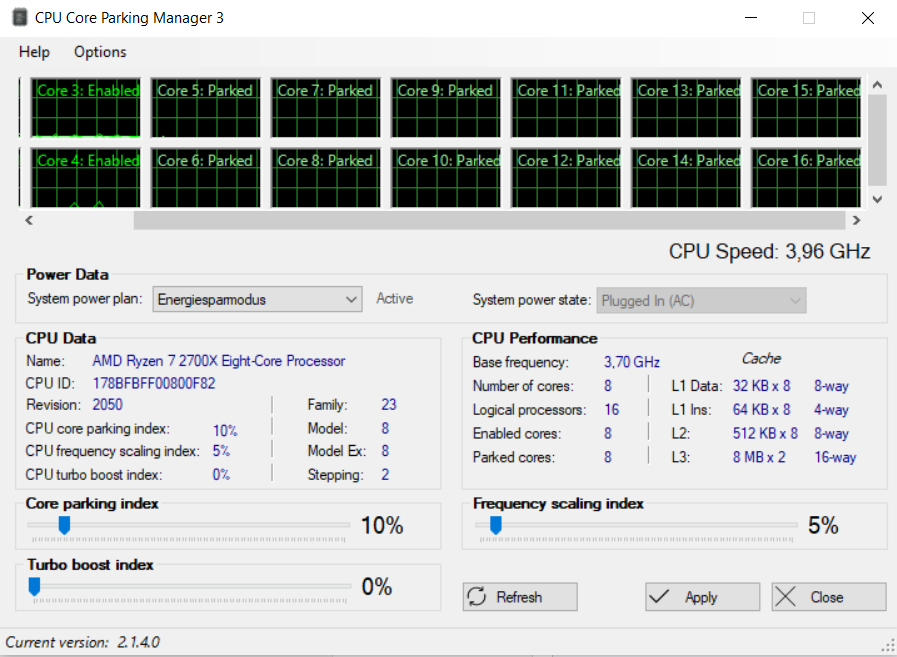Select the Core 3 Enabled graph
The image size is (897, 657).
[86, 108]
